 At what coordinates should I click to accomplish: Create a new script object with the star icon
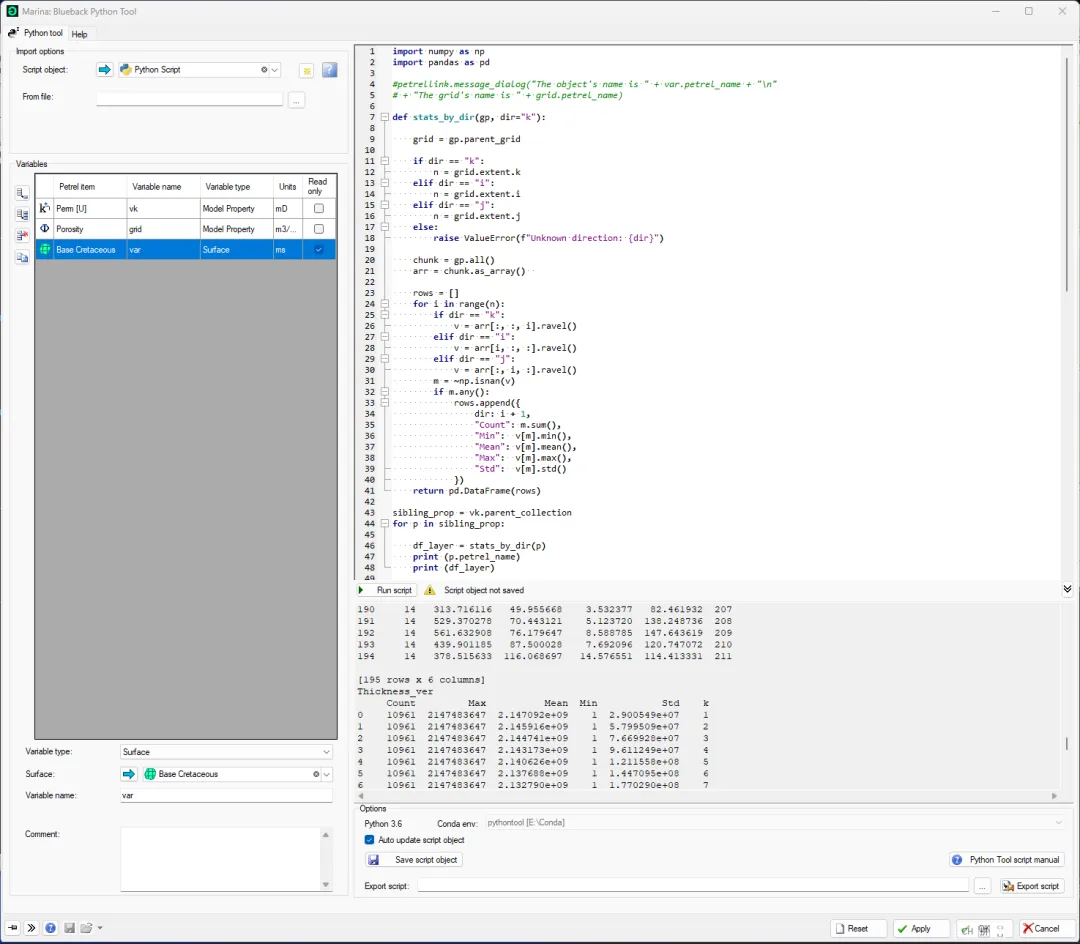point(307,70)
